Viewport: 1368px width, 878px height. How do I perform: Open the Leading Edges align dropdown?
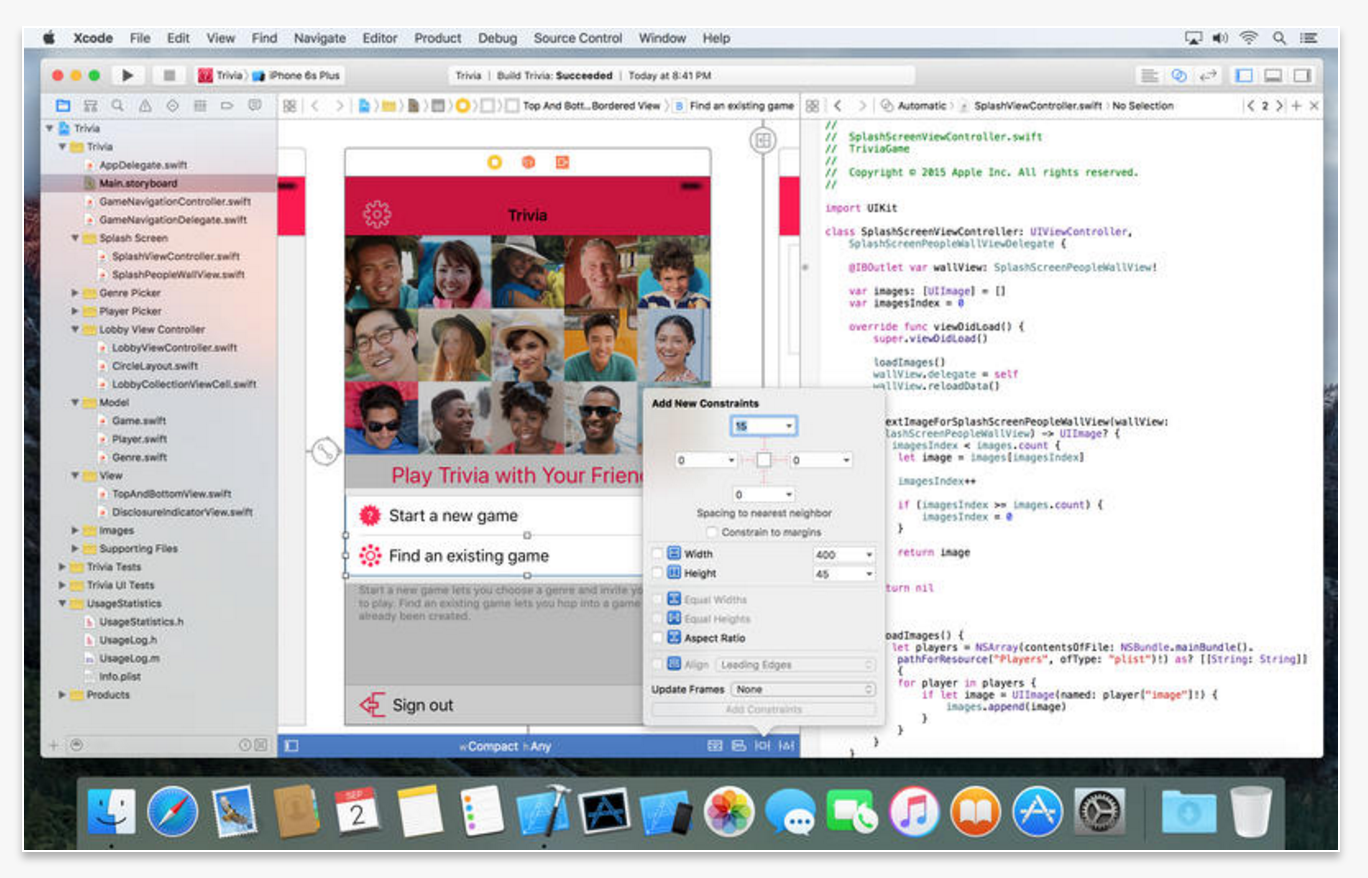click(x=796, y=664)
